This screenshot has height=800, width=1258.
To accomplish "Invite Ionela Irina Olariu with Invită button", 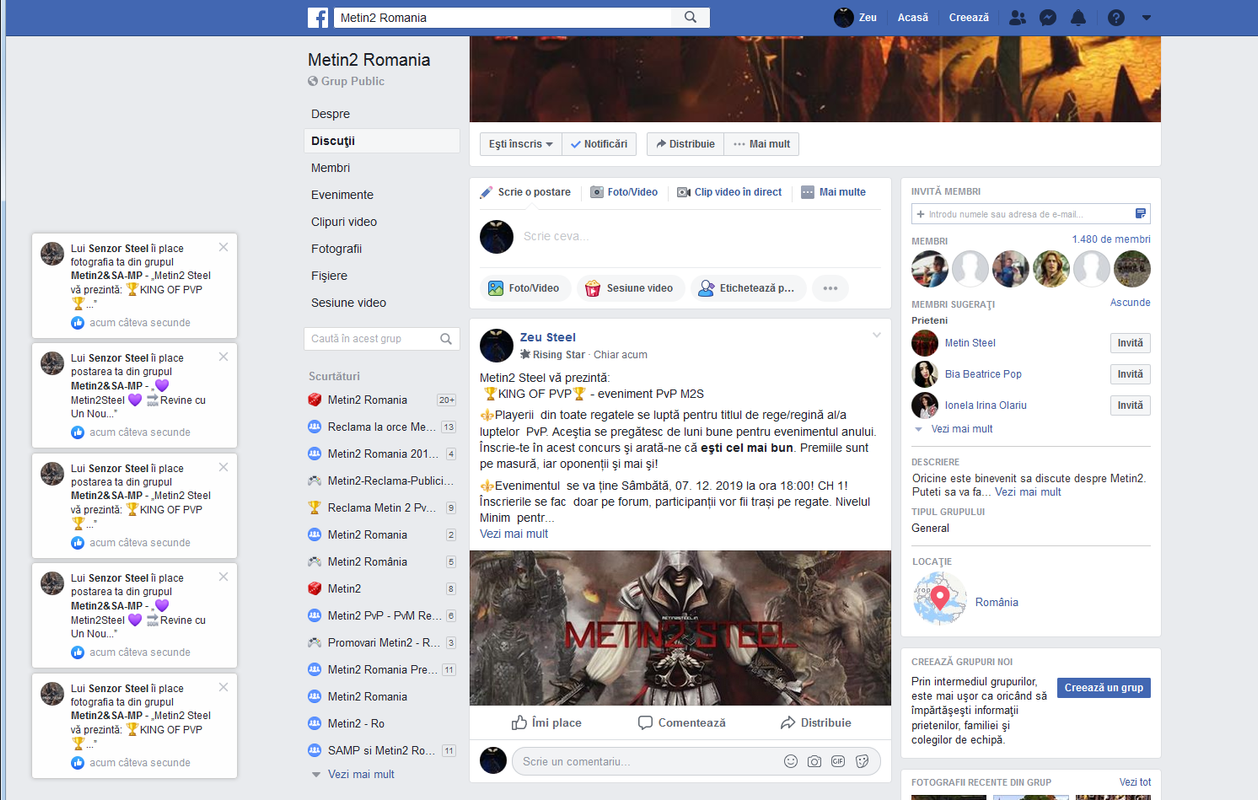I will coord(1130,405).
